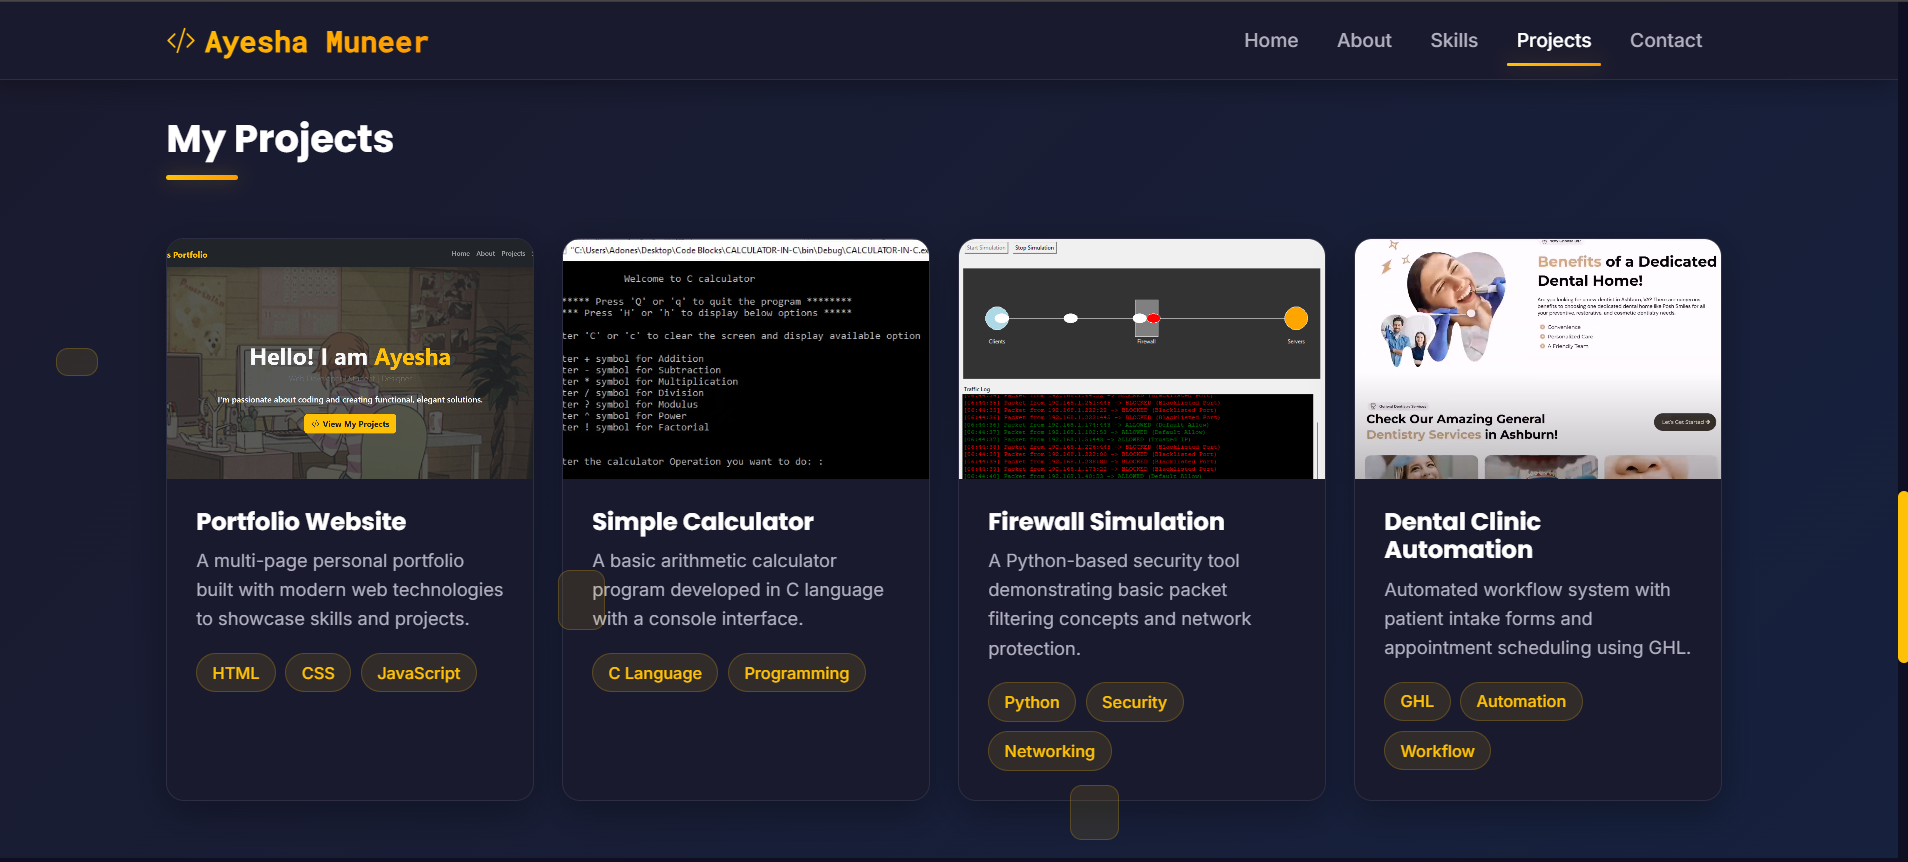Select the Networking tag
Screen dimensions: 1908x862
click(1050, 751)
